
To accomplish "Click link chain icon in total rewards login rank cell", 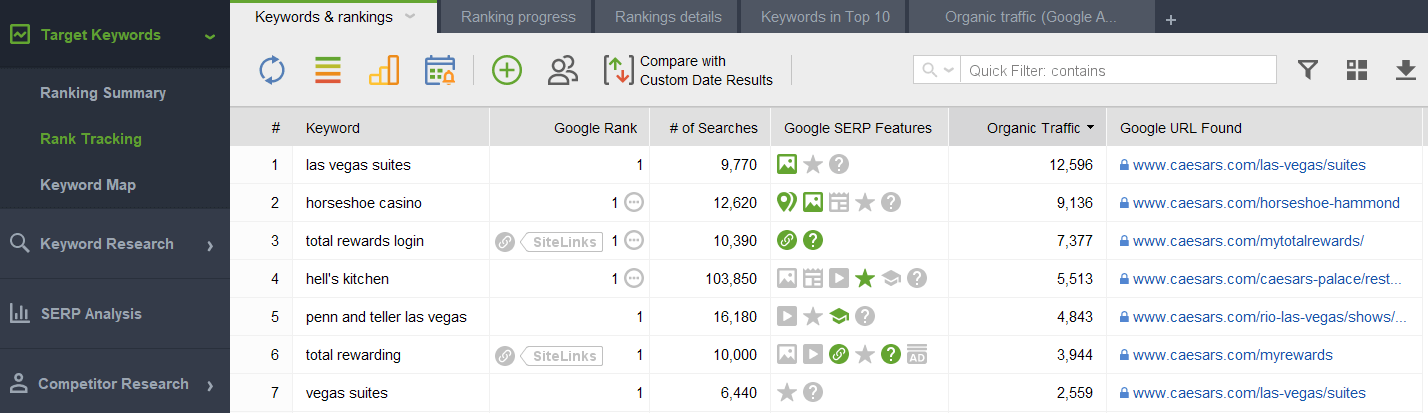I will pos(505,241).
